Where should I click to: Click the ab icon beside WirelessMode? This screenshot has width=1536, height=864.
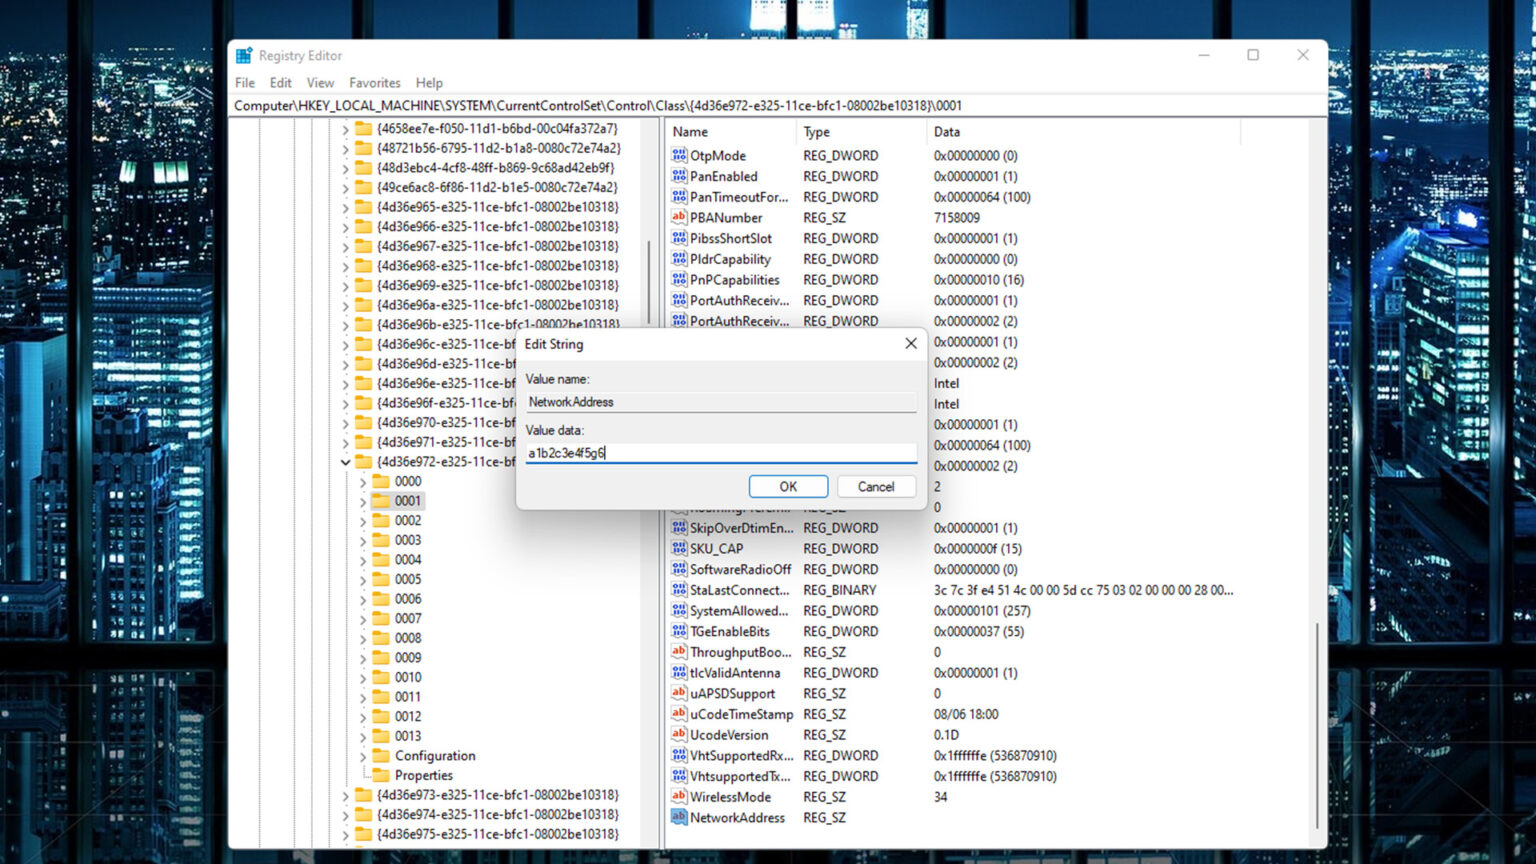click(x=678, y=797)
